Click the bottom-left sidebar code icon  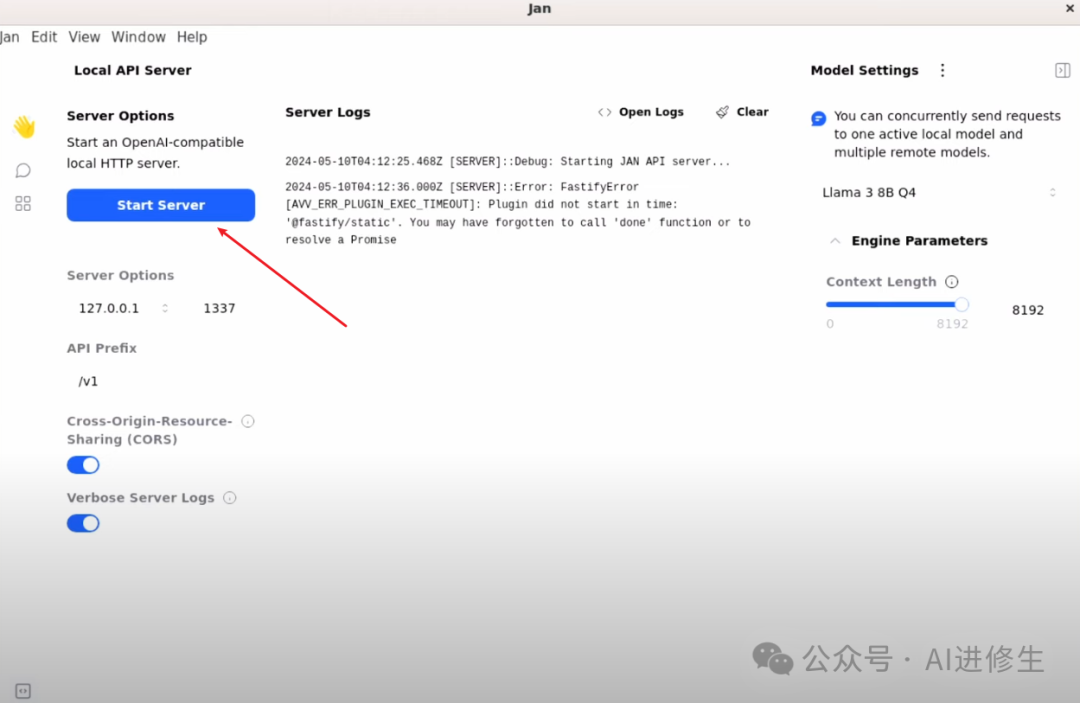(x=23, y=691)
